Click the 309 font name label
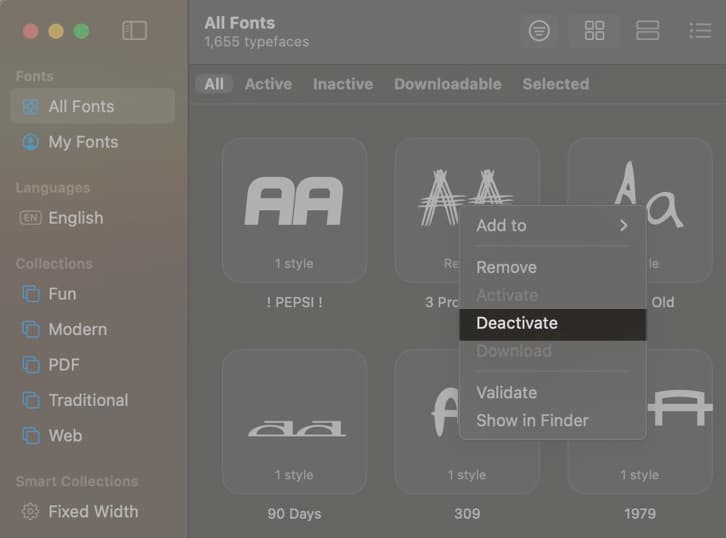 tap(467, 513)
